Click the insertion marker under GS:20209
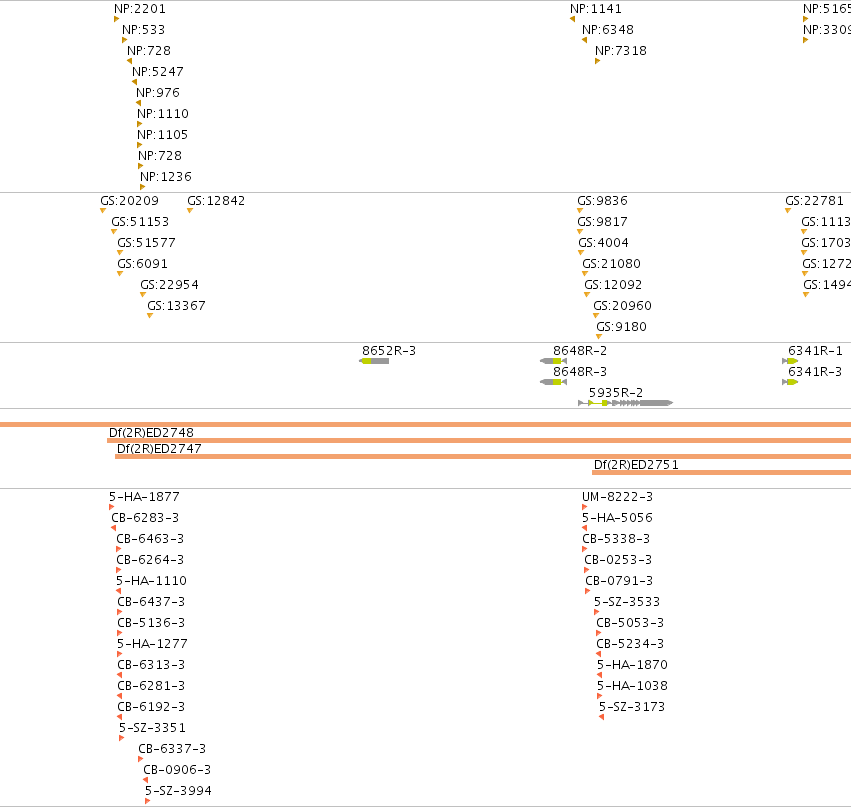 coord(103,211)
